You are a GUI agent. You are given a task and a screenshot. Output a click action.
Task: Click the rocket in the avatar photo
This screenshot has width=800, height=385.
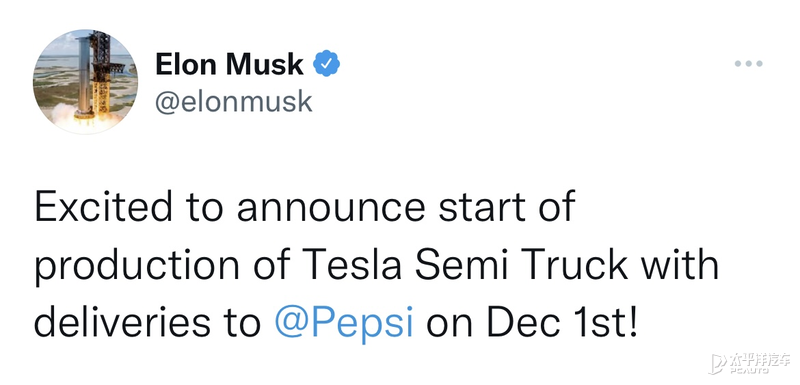(x=85, y=76)
